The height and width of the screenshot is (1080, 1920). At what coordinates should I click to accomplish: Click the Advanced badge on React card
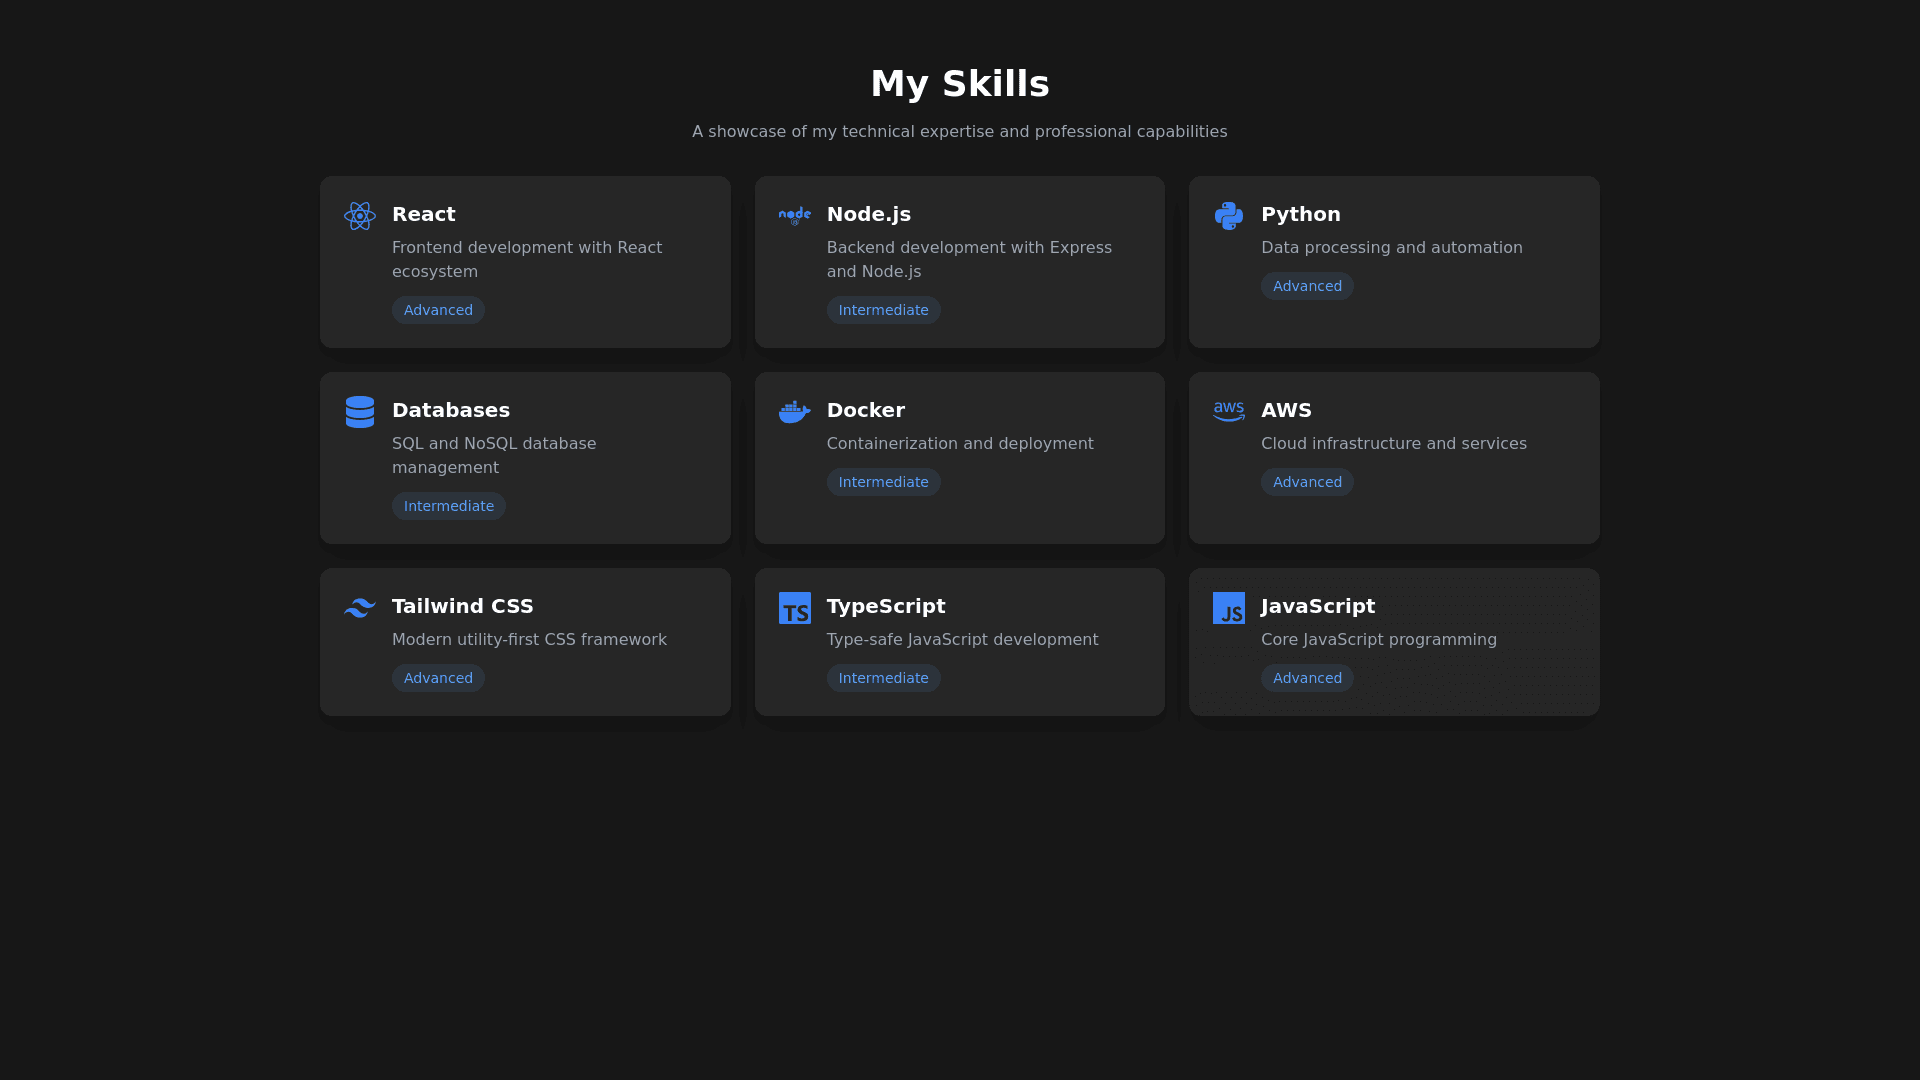[x=438, y=310]
